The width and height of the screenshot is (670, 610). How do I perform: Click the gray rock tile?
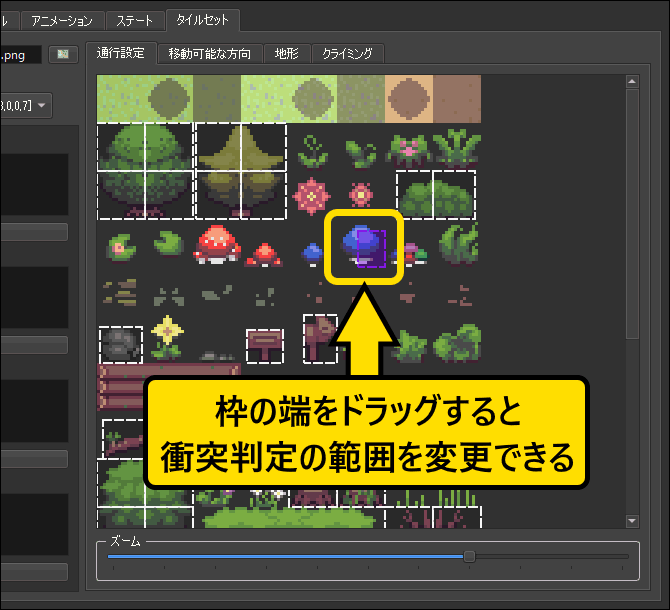point(120,344)
